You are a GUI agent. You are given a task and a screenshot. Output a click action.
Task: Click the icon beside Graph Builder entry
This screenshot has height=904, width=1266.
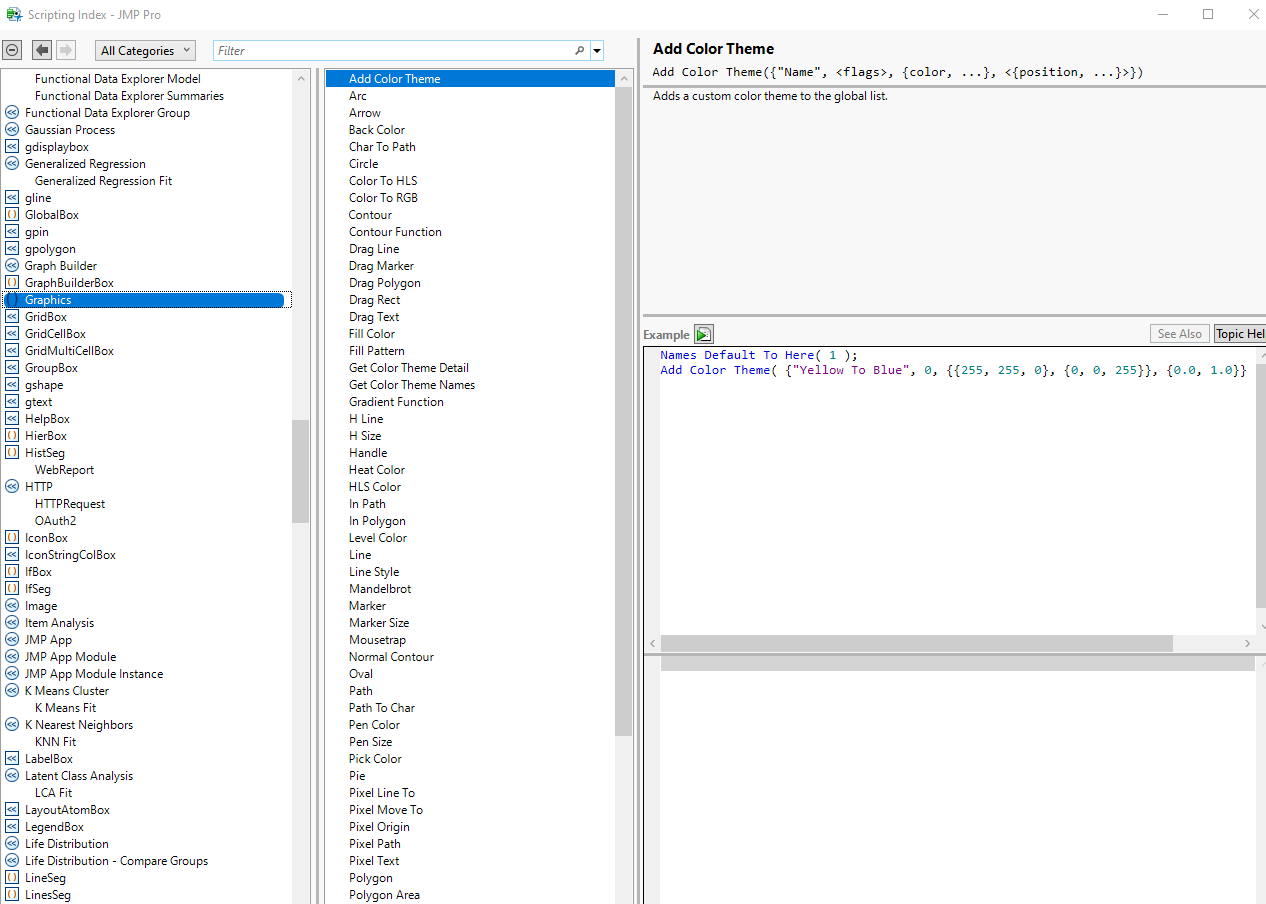tap(11, 265)
